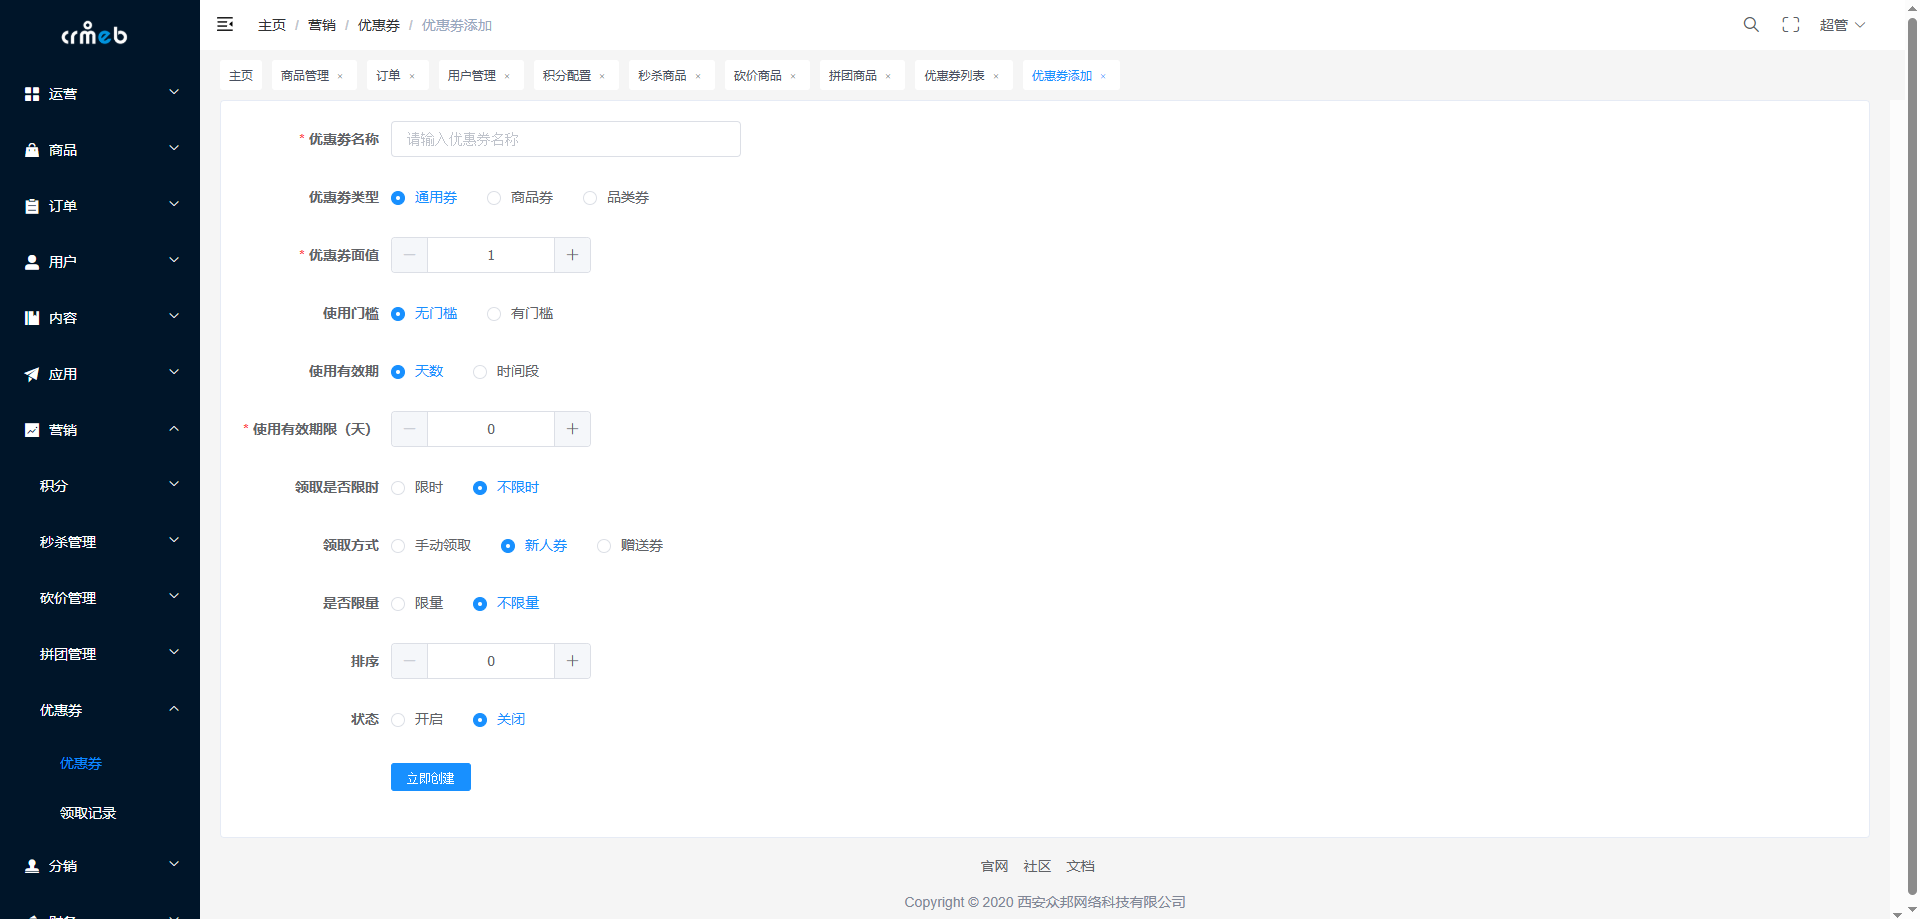Close the 商品管理 tab with its x icon
1920x919 pixels.
(x=340, y=76)
